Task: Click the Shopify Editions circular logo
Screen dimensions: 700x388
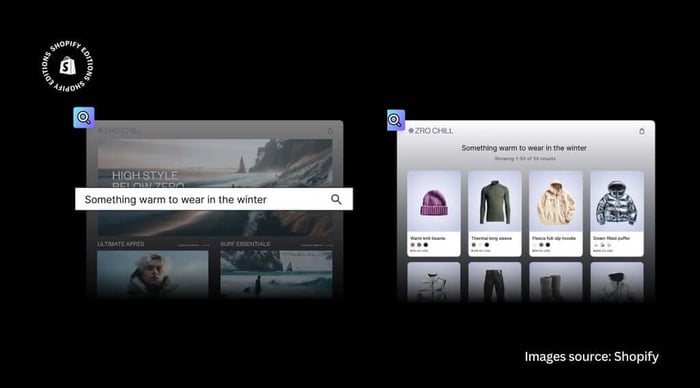Action: (68, 67)
